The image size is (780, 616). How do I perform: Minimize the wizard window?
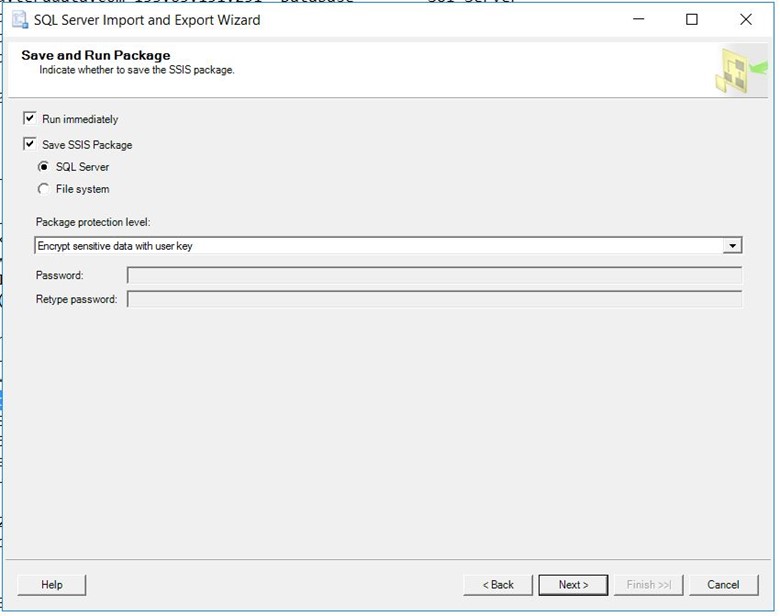click(639, 19)
